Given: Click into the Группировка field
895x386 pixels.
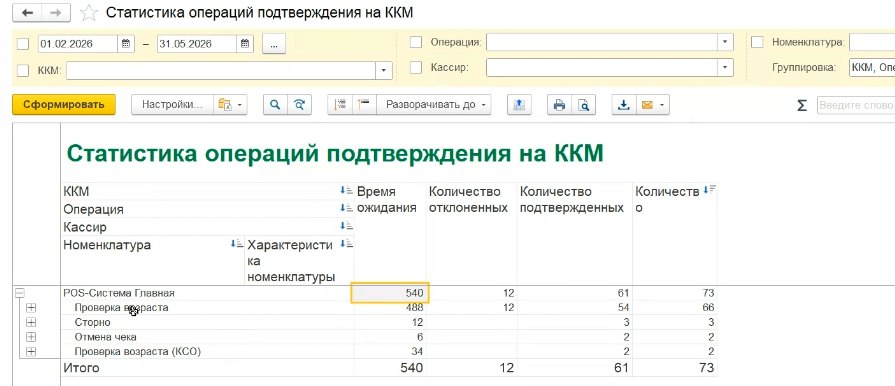Looking at the screenshot, I should tap(872, 67).
